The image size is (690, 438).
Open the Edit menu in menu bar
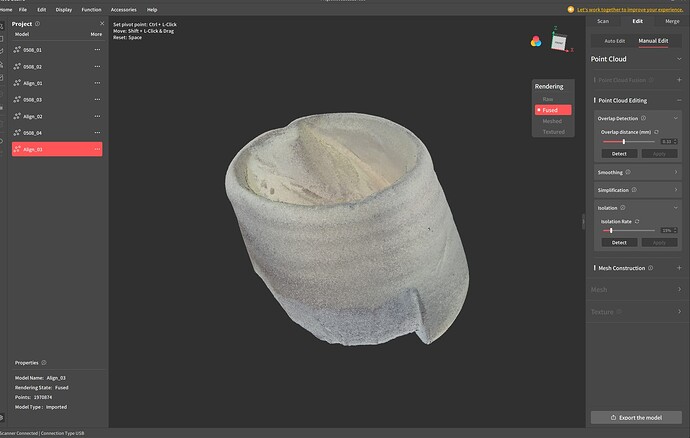click(x=41, y=10)
